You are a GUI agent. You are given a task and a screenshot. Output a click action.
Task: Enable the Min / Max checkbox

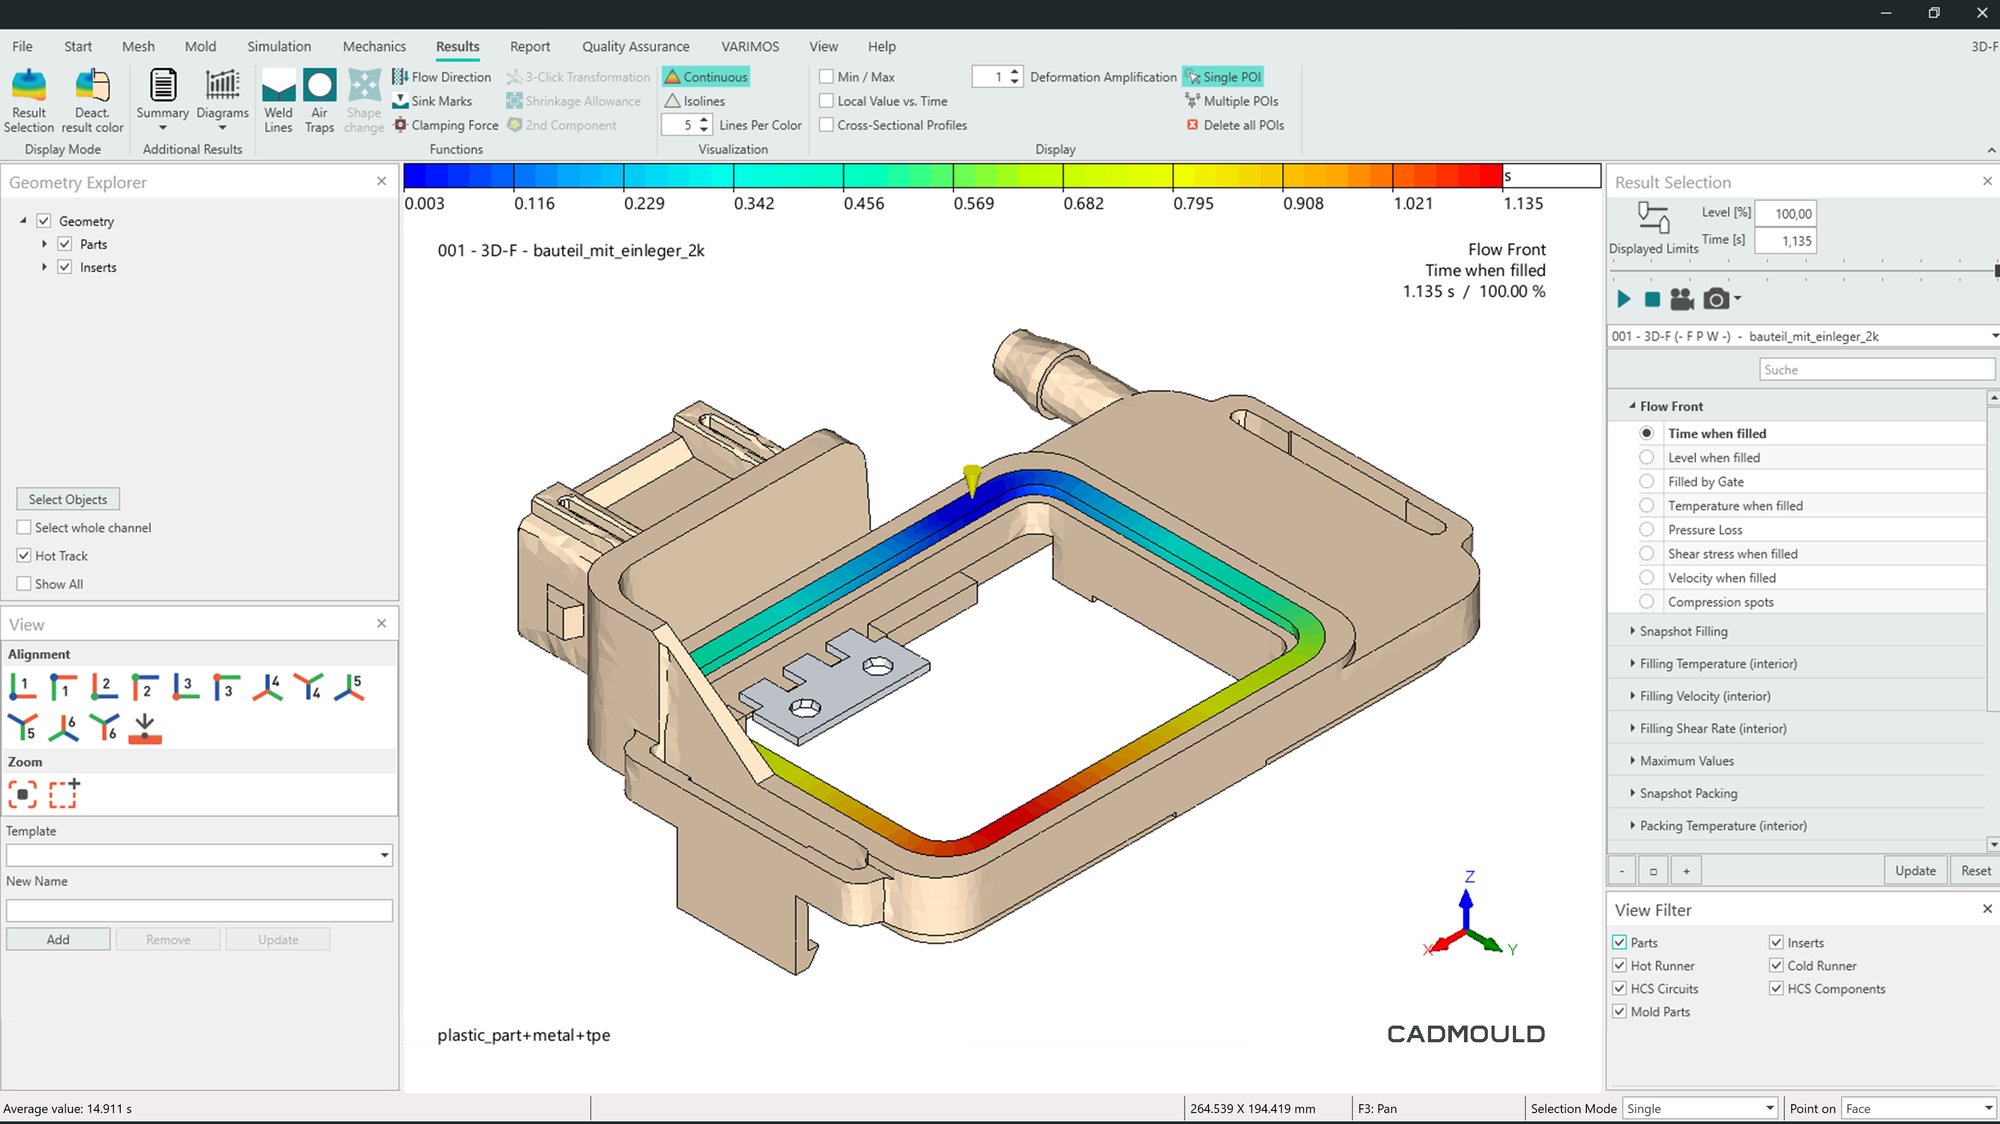[x=826, y=77]
